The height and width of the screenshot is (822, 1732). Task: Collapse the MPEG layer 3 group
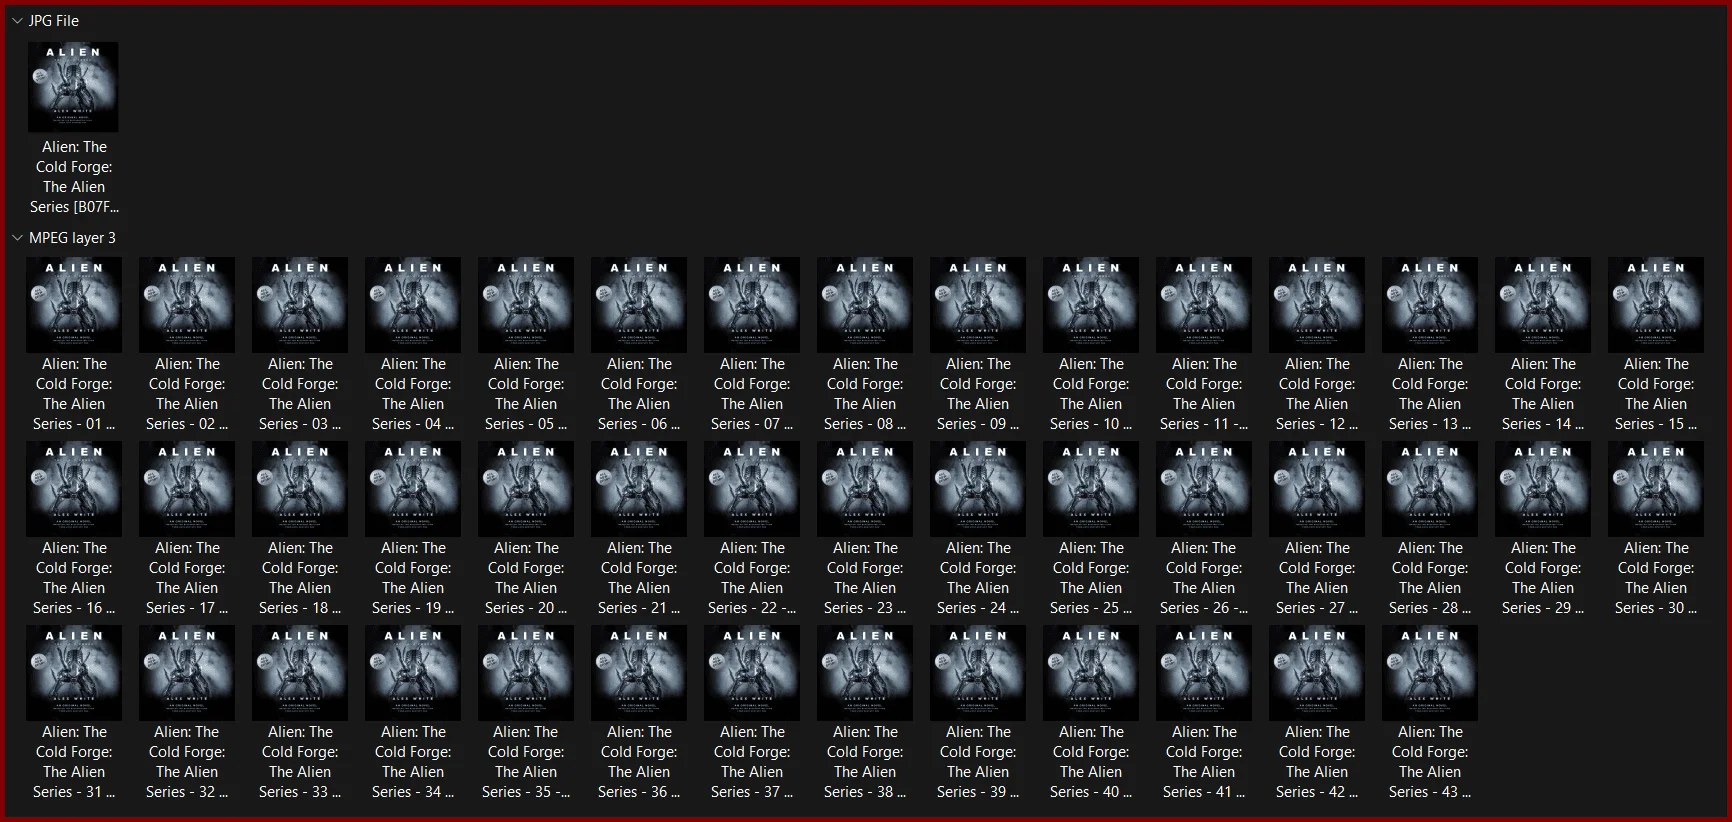click(17, 238)
